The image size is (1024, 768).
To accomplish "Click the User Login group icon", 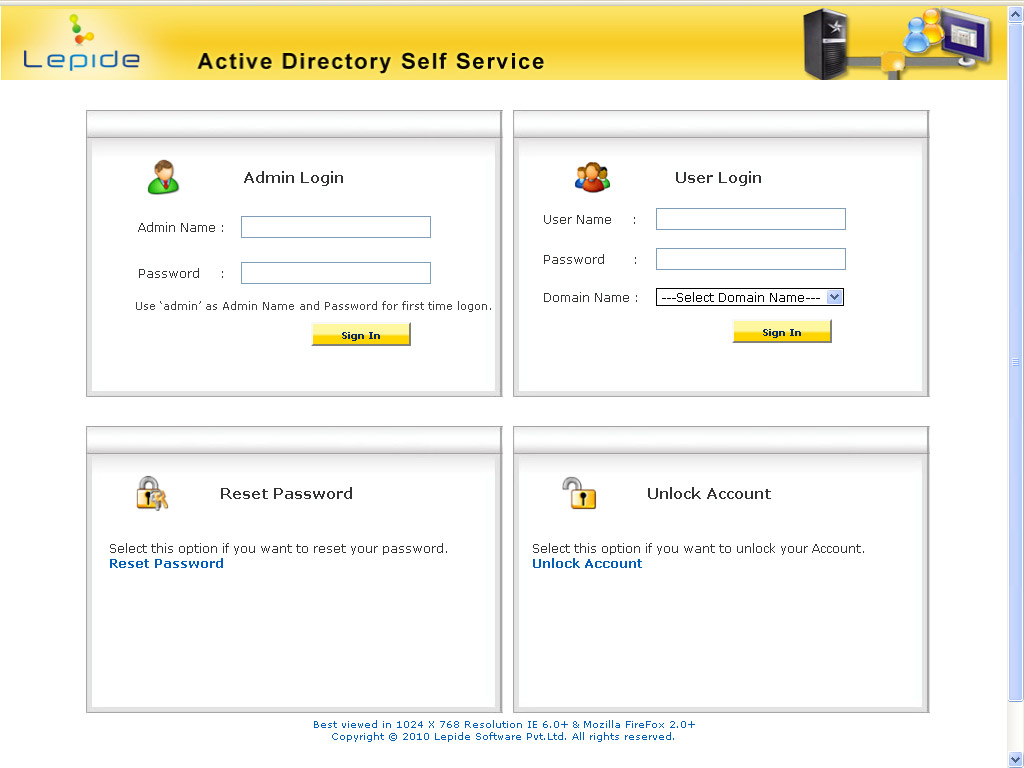I will pyautogui.click(x=592, y=177).
